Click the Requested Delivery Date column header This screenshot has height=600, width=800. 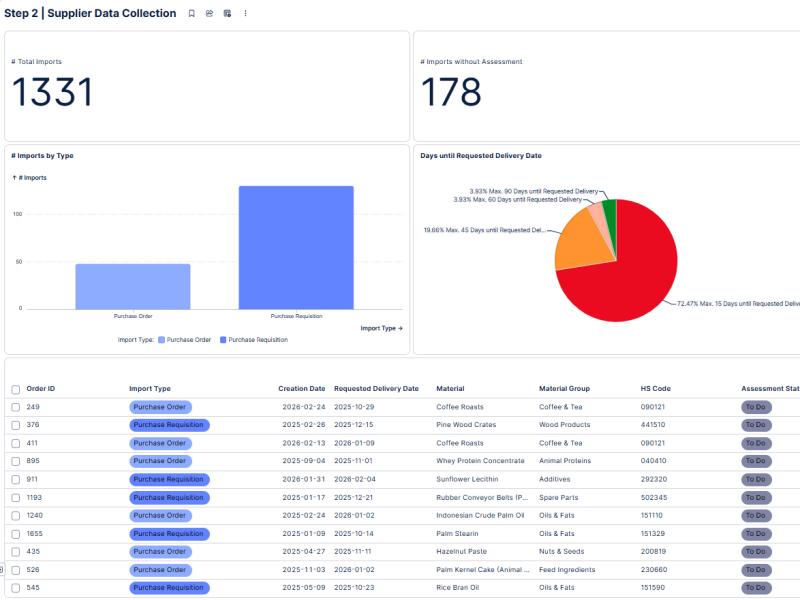point(376,388)
